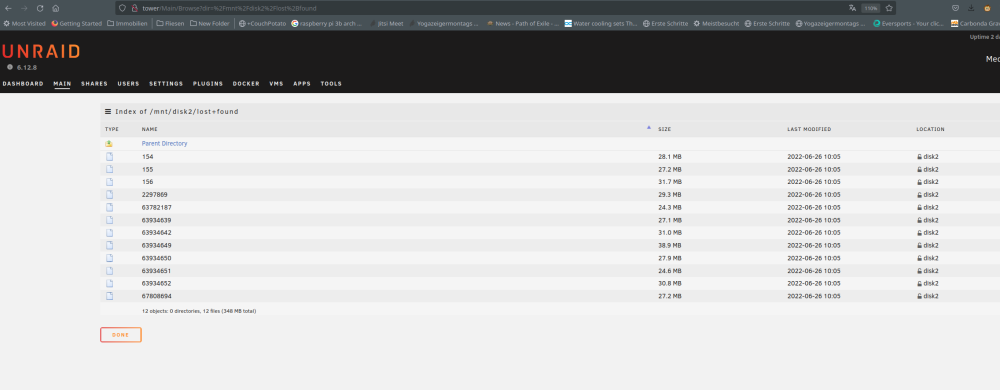1000x390 pixels.
Task: Sort by Name using the ascending arrow
Action: (x=649, y=127)
